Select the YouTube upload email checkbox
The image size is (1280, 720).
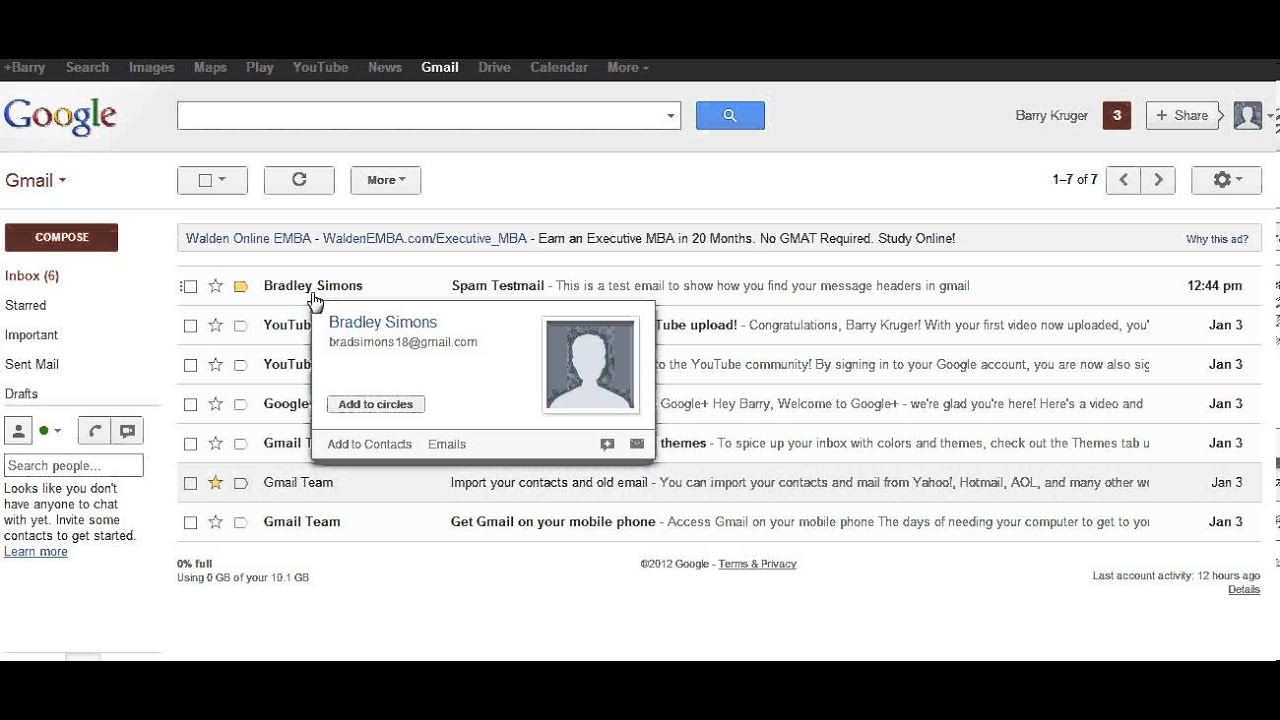pos(190,326)
